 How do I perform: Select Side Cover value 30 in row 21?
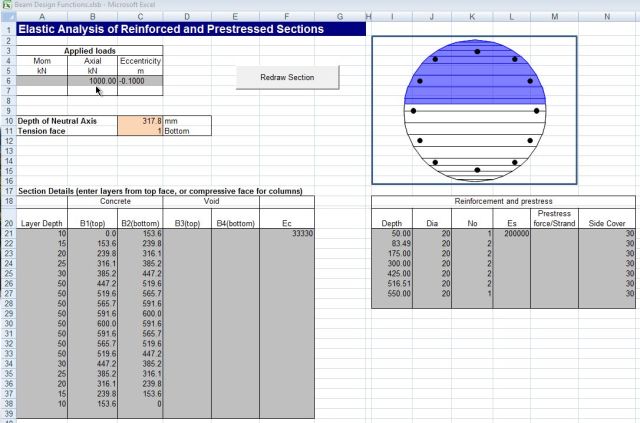(x=607, y=234)
